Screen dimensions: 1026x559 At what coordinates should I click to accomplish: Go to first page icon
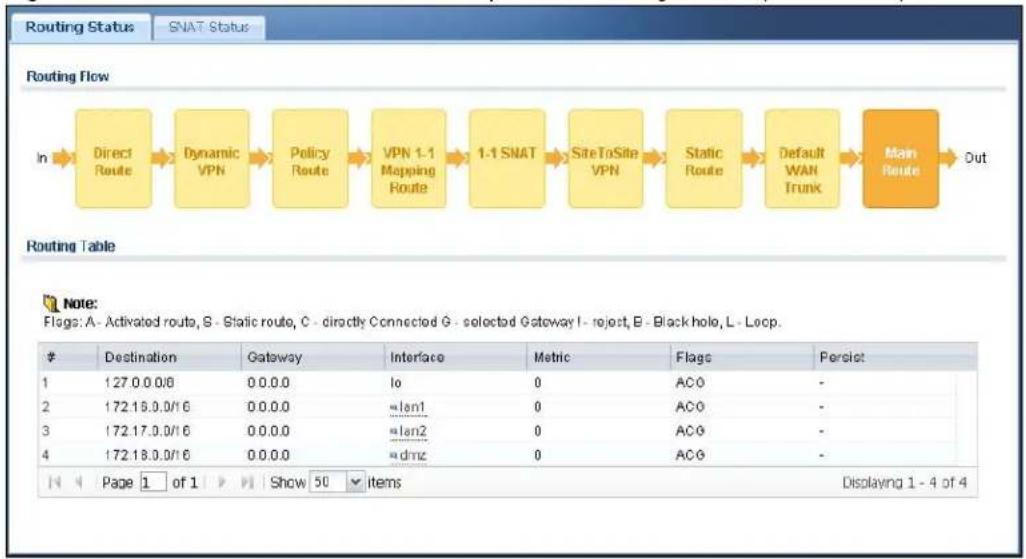pos(55,483)
